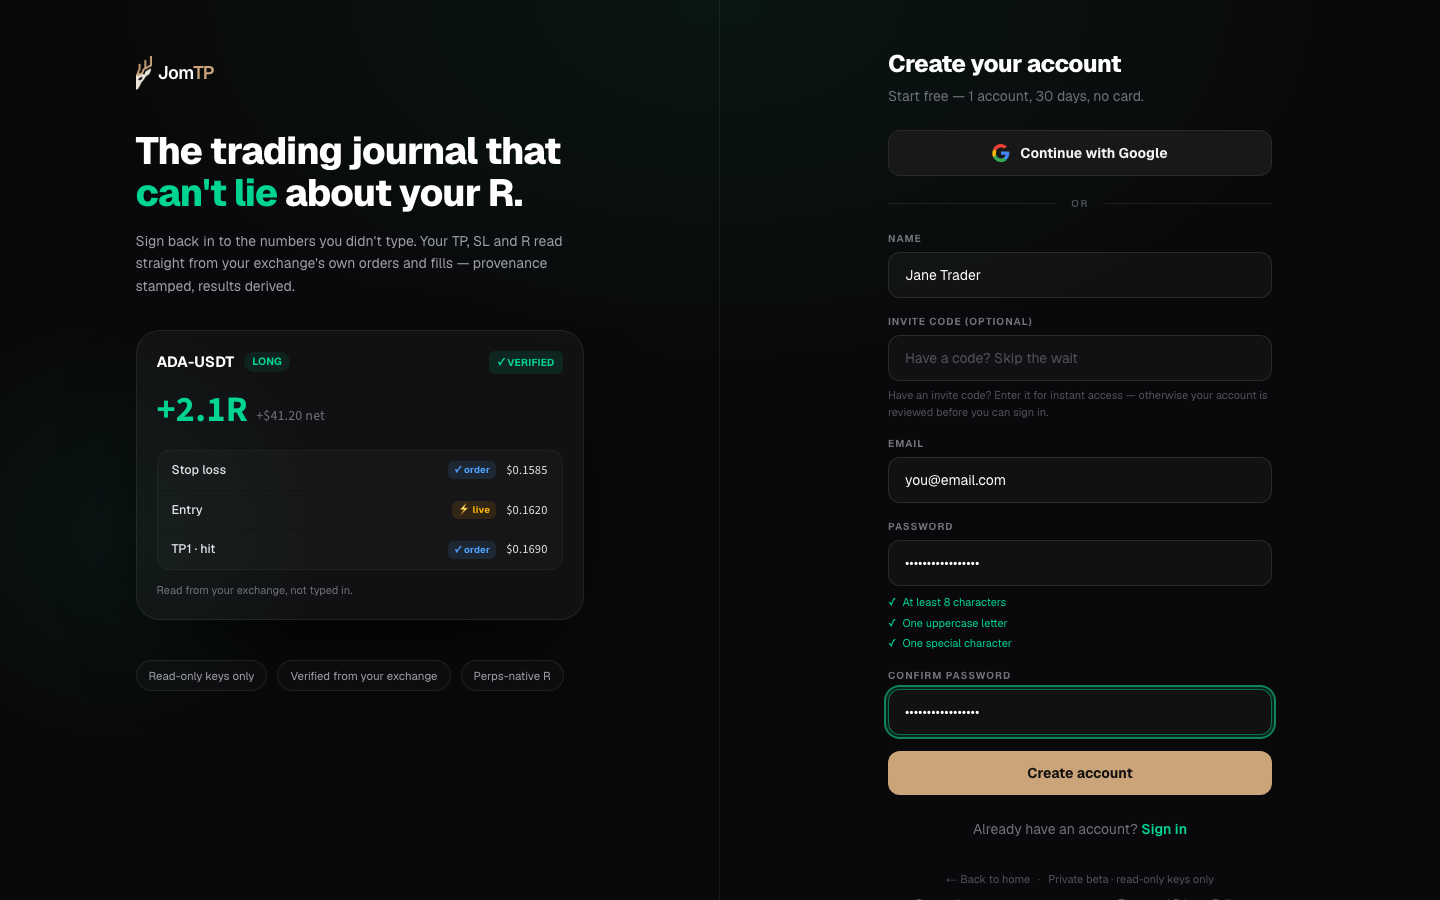The height and width of the screenshot is (900, 1440).
Task: Click the Entry row label
Action: (x=187, y=510)
